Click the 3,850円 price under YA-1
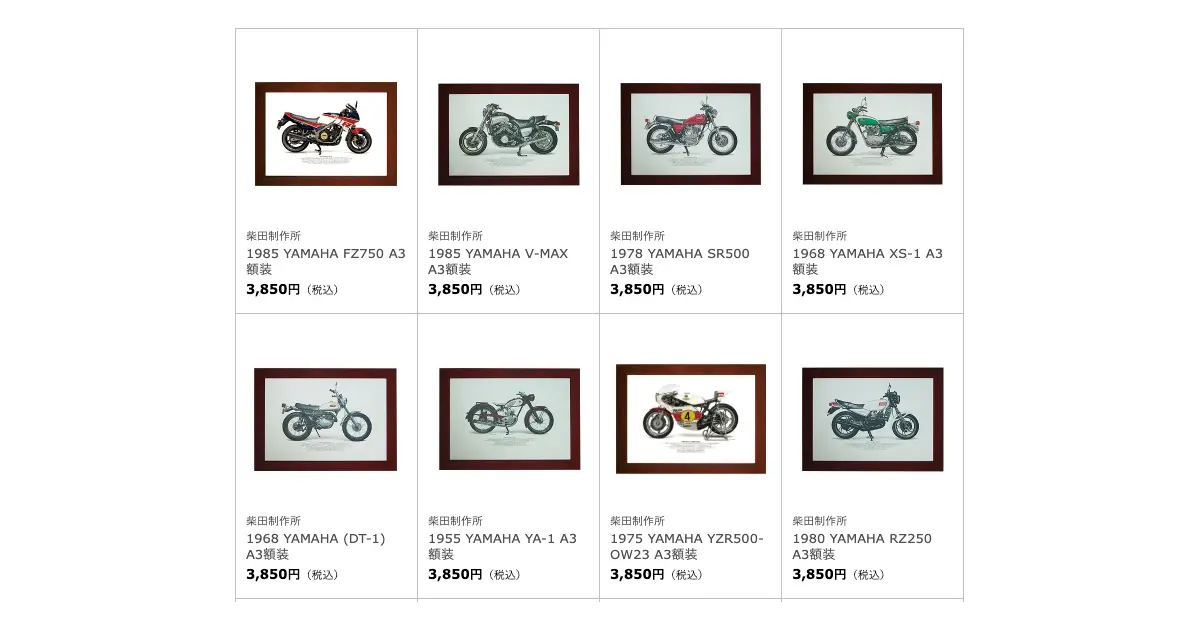Screen dimensions: 1200x630 [x=455, y=574]
